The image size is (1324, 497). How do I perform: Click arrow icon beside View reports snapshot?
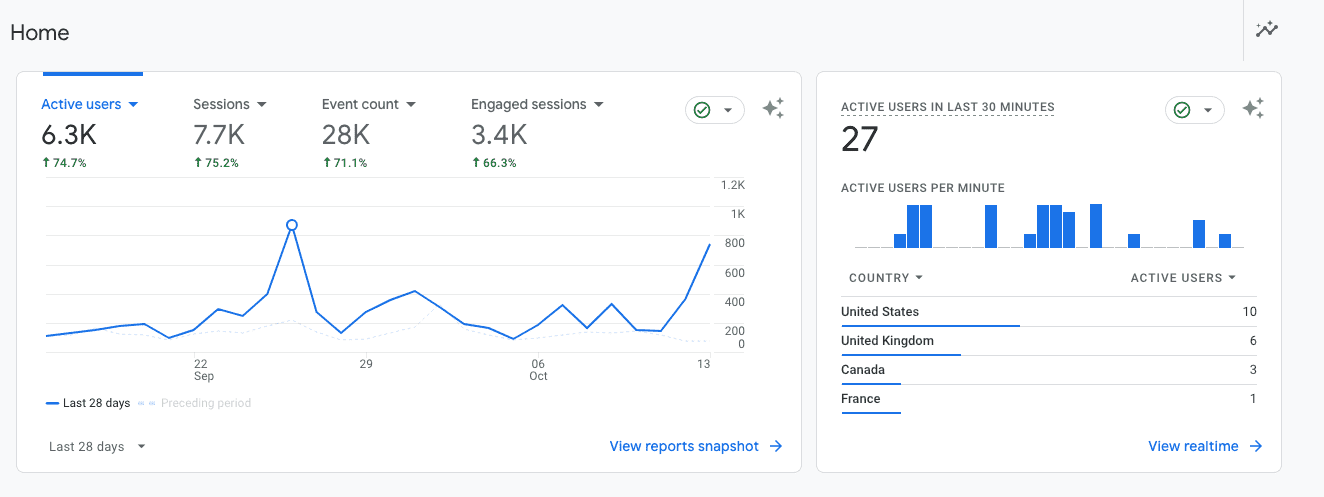(776, 447)
